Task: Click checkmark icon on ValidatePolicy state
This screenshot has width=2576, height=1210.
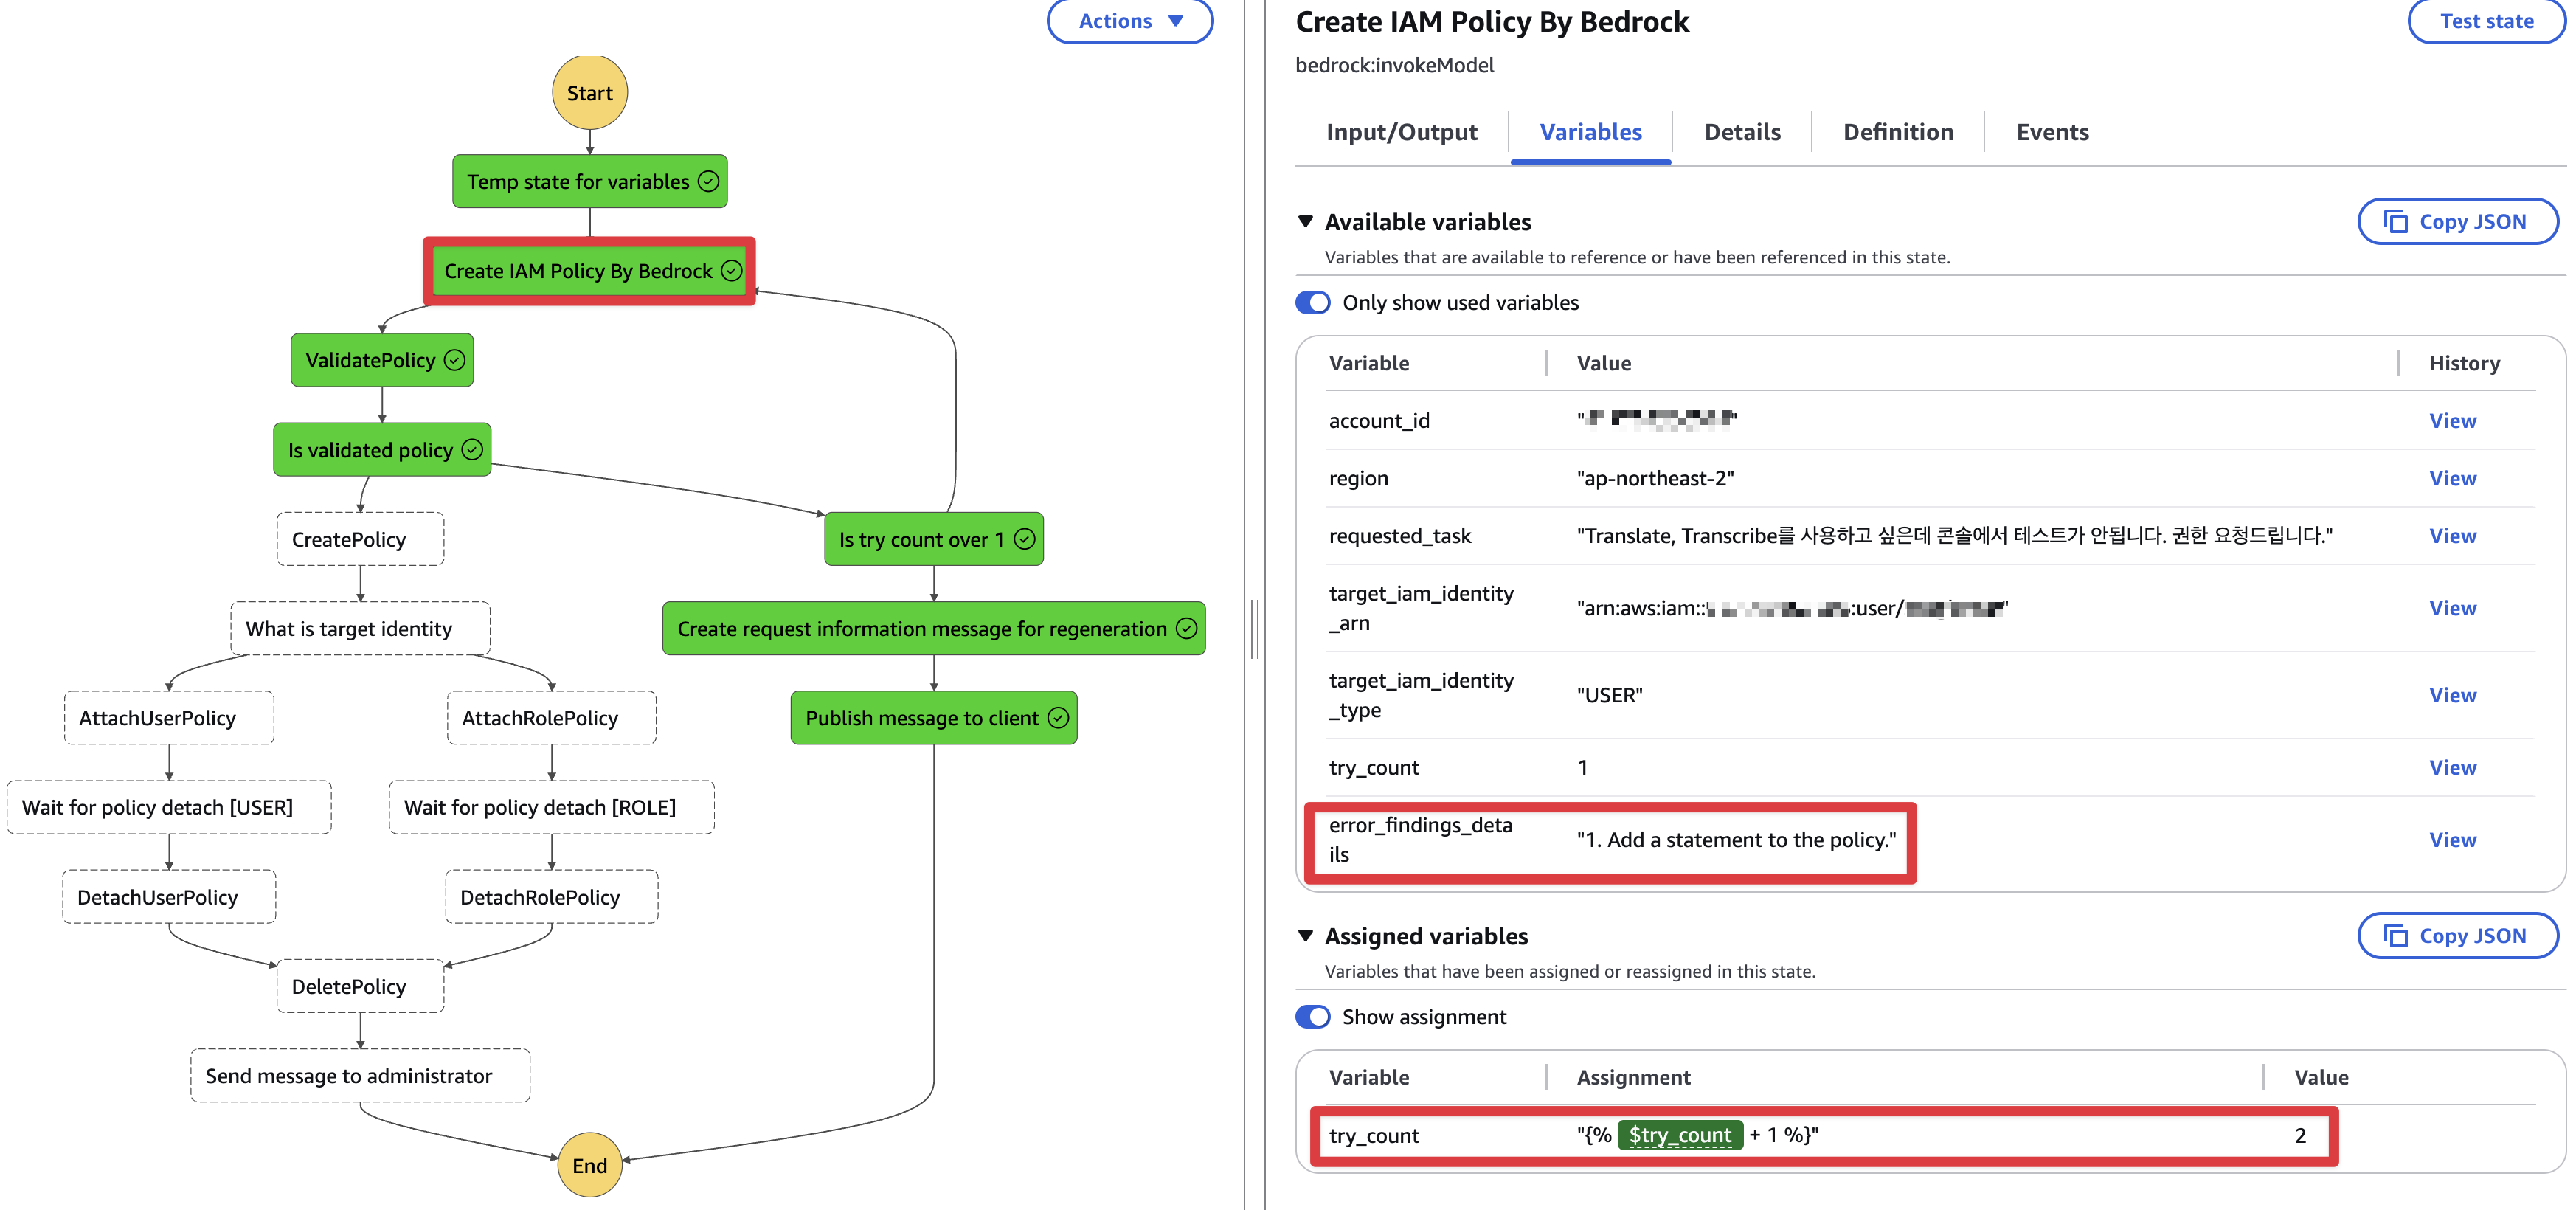Action: pos(455,360)
